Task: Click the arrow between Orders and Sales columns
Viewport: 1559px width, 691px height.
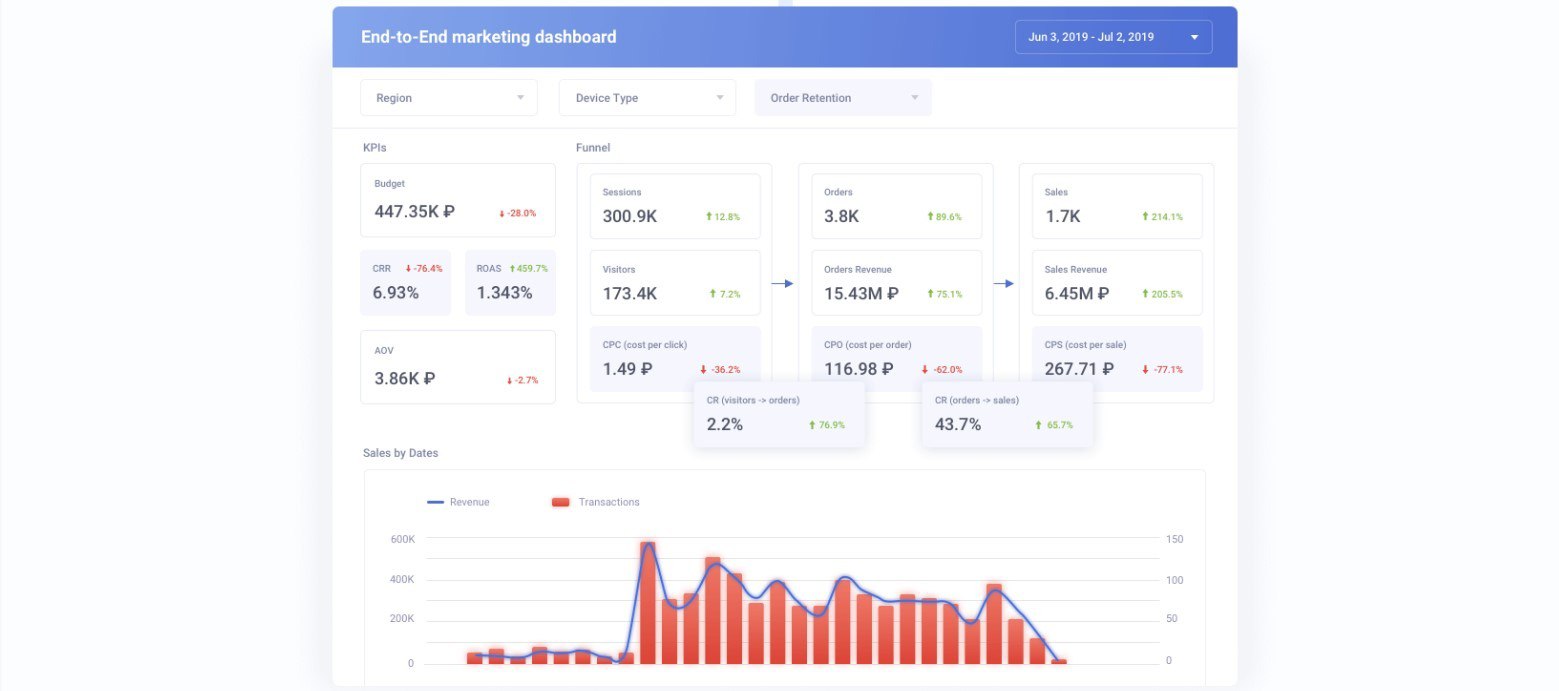Action: click(x=1003, y=284)
